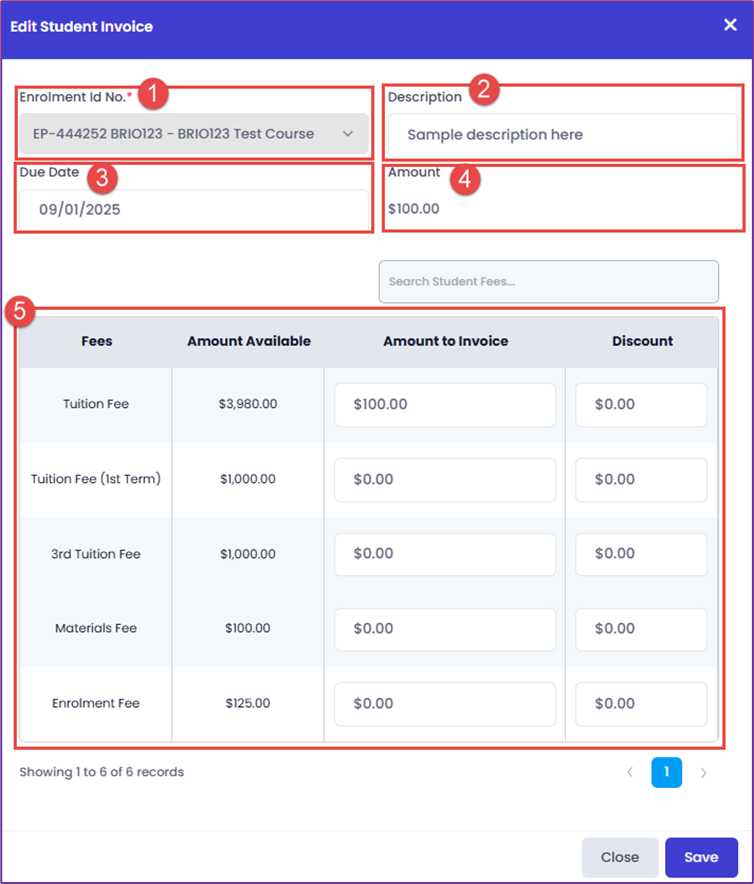Edit Enrolment Fee discount field
This screenshot has width=754, height=884.
641,704
